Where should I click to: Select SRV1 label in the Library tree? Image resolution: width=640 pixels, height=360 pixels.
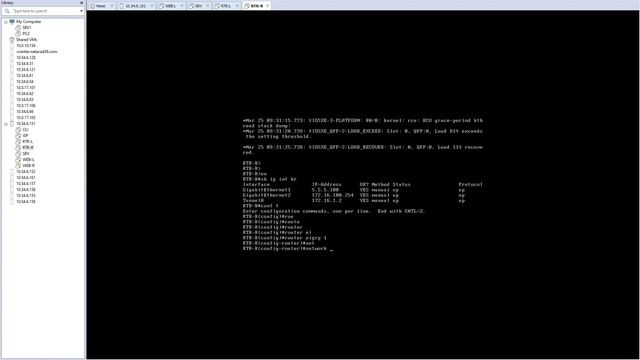coord(27,28)
